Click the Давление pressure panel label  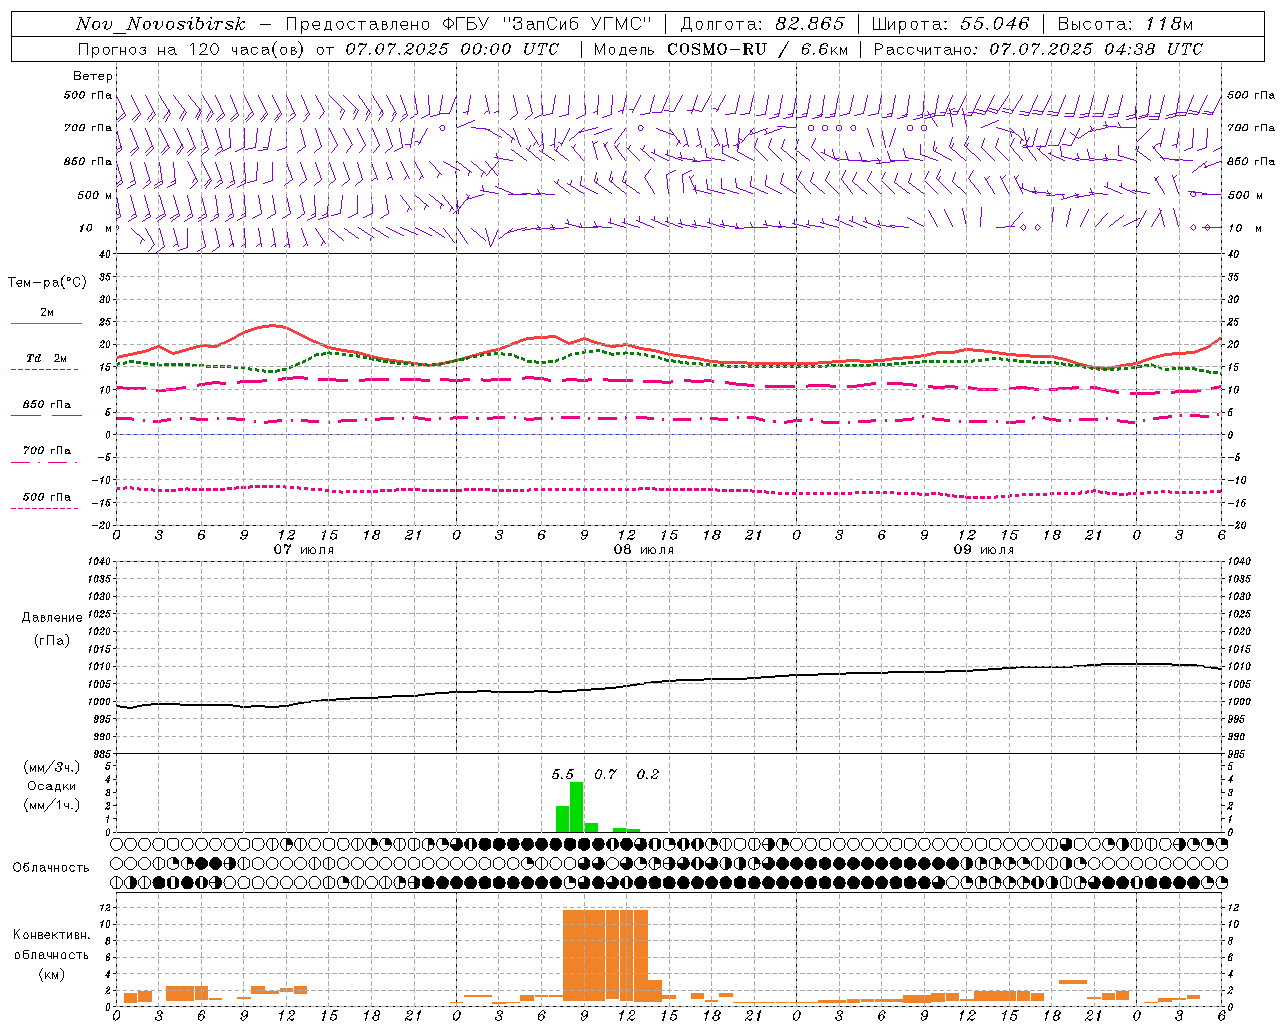[x=52, y=618]
